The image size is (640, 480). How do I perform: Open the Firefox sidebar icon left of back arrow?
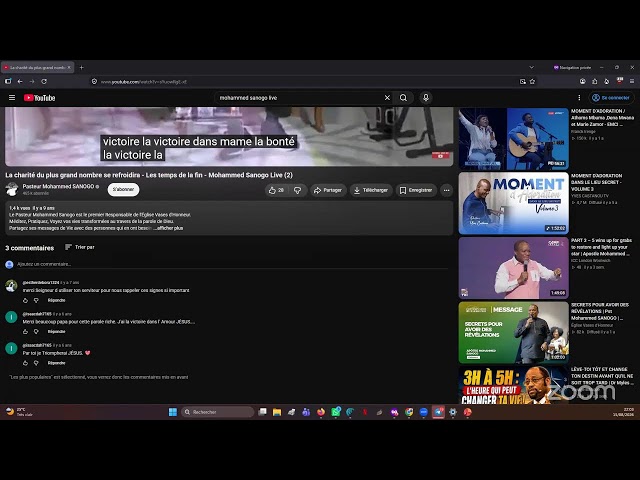(8, 81)
